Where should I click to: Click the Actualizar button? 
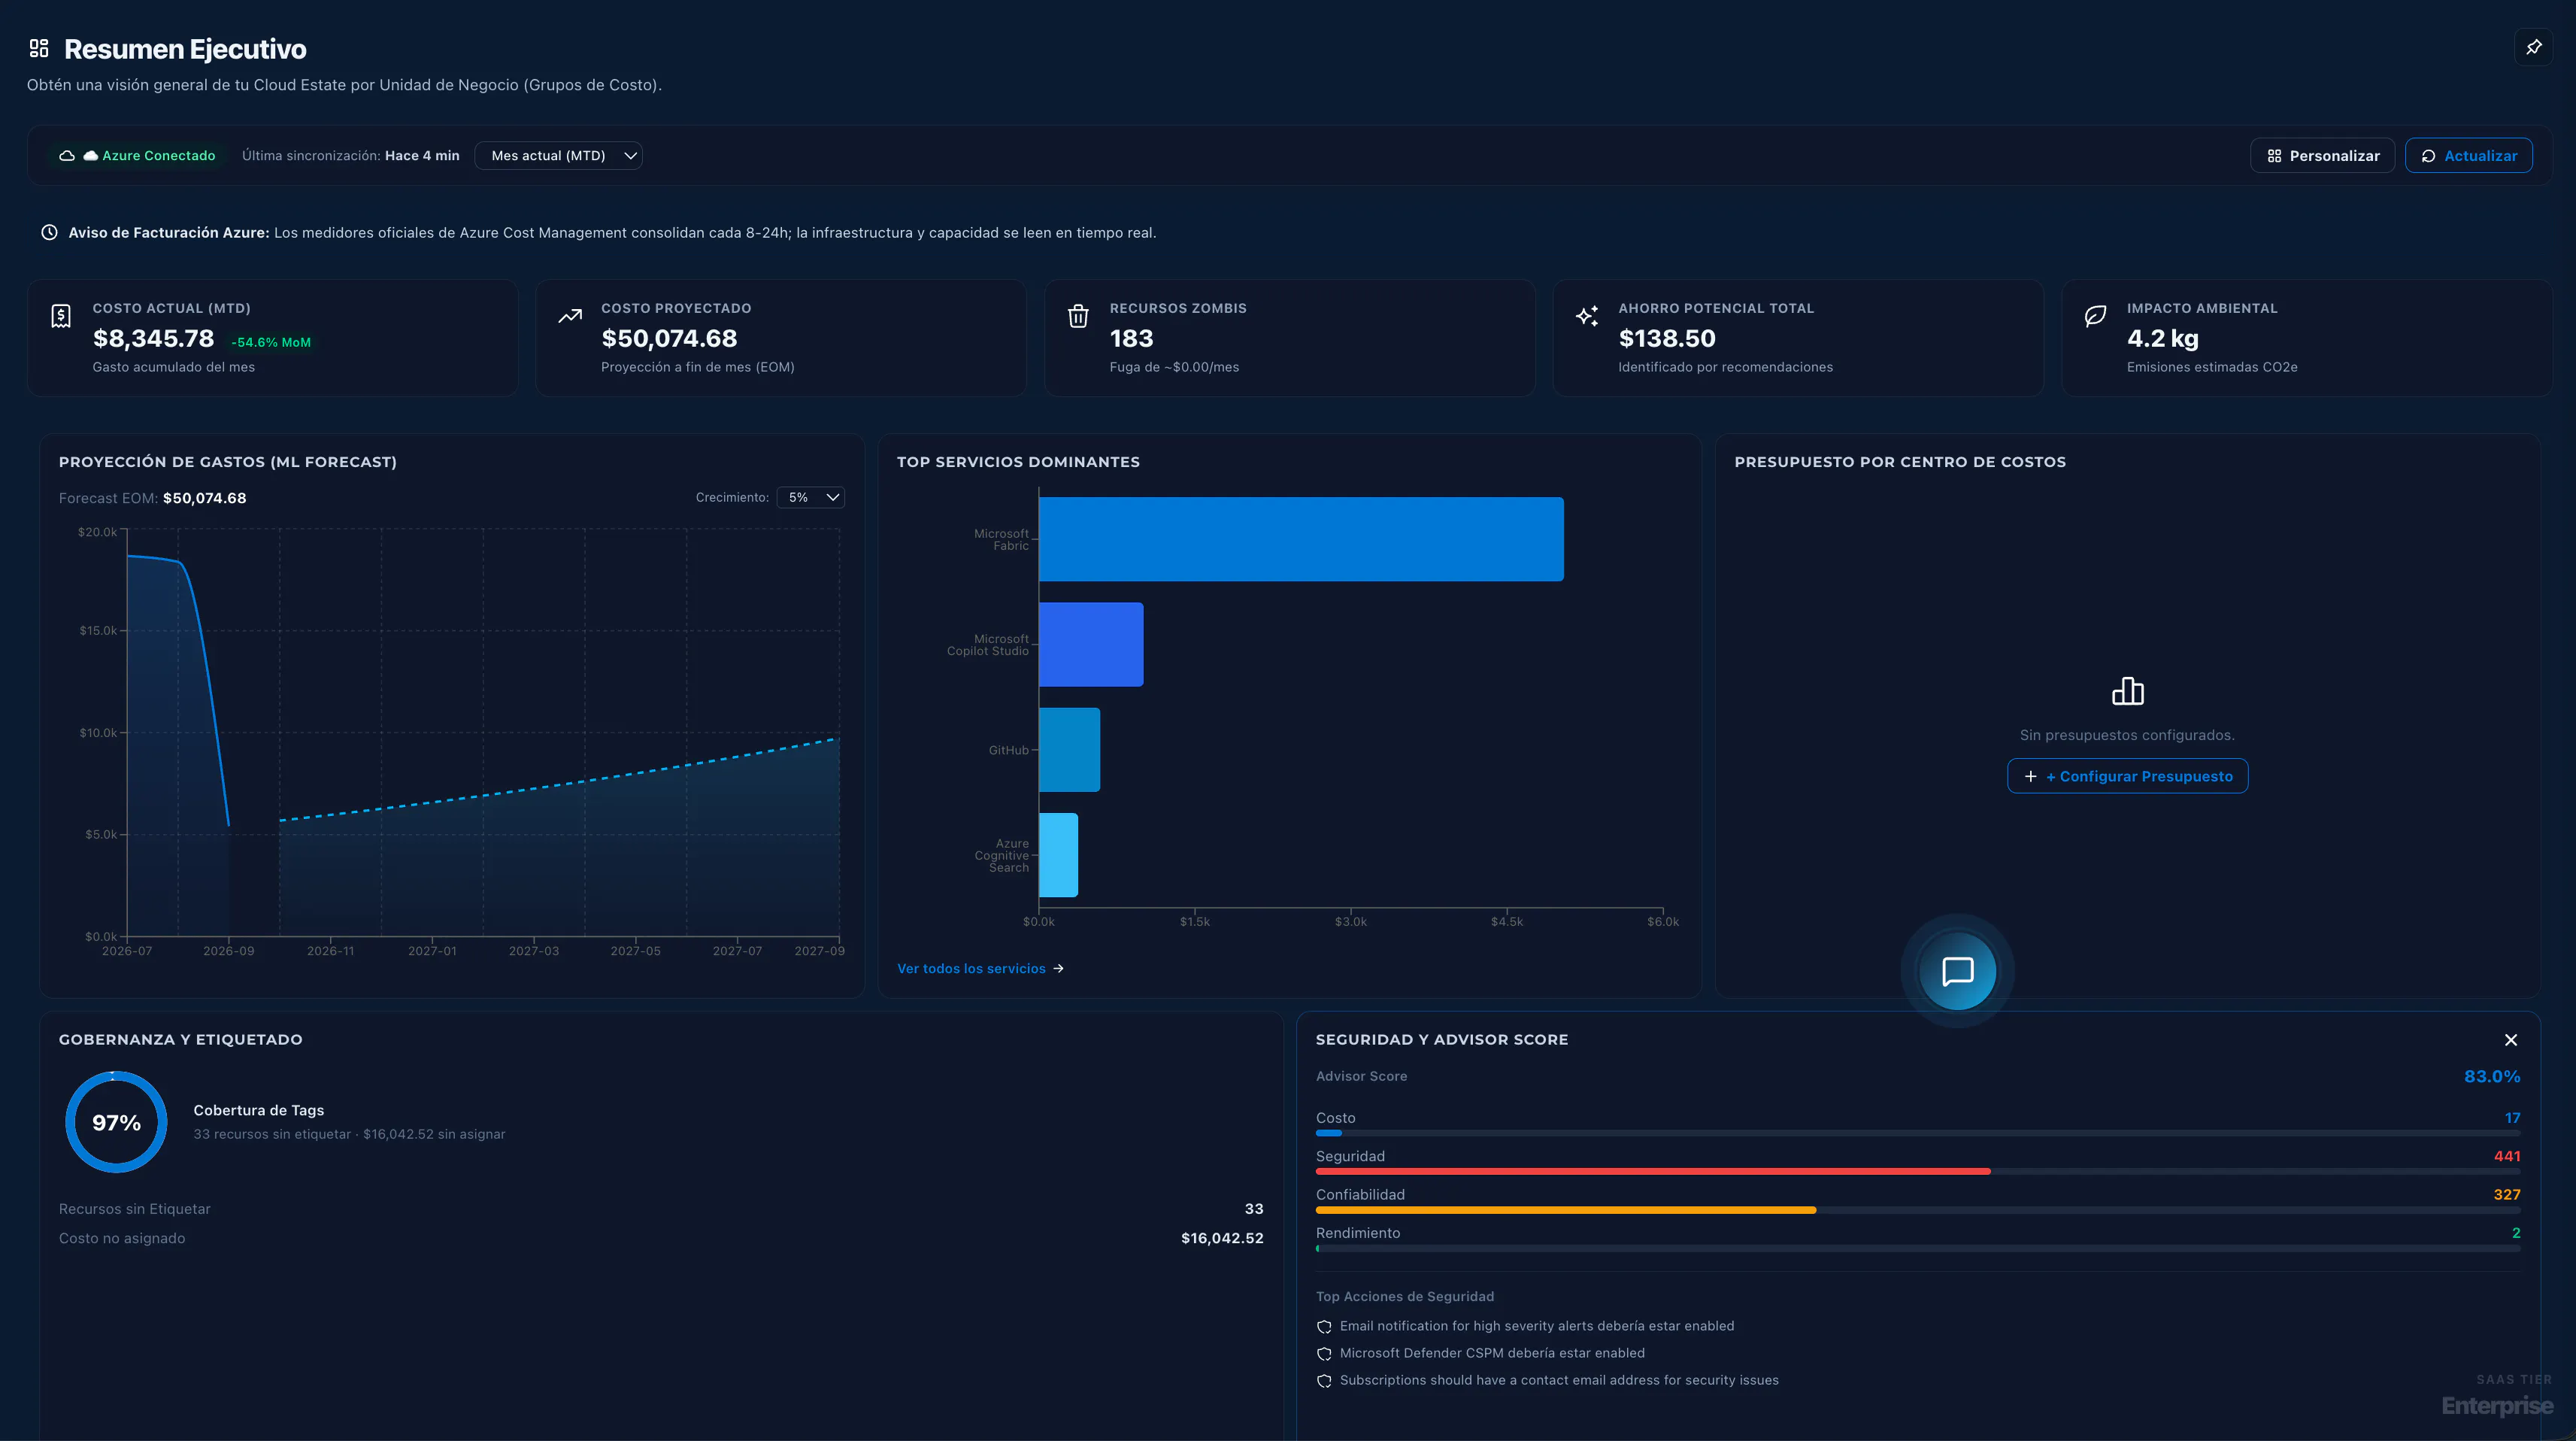pyautogui.click(x=2468, y=156)
